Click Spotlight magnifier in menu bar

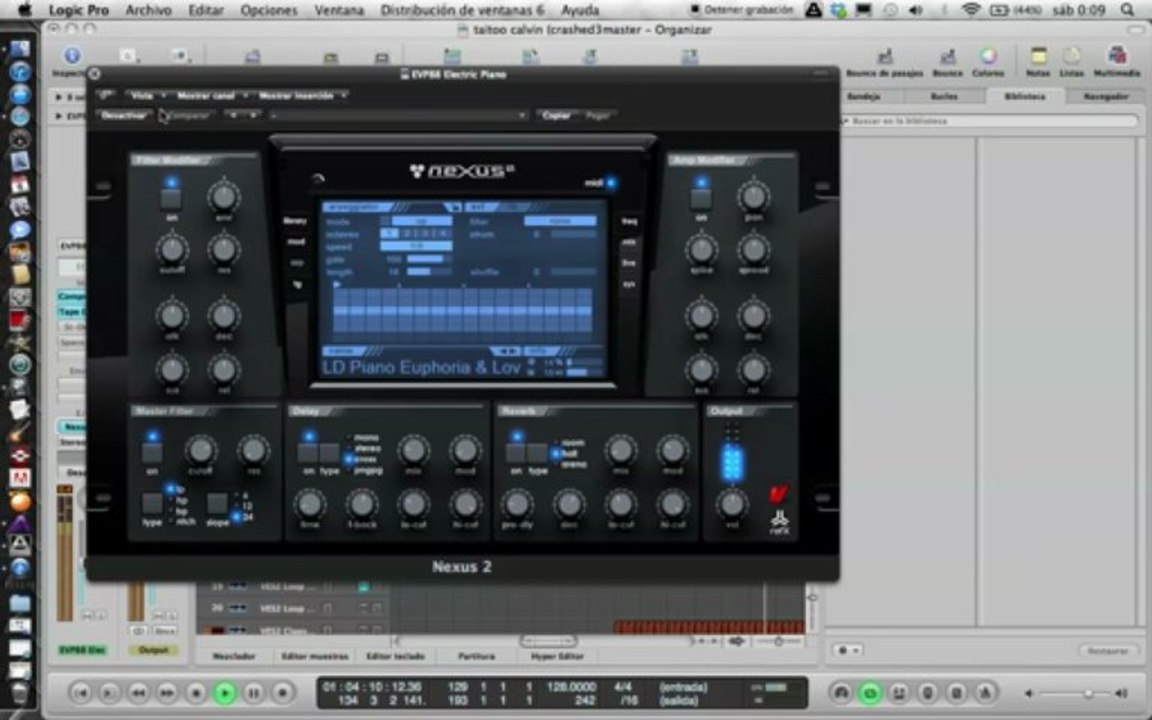click(1128, 10)
